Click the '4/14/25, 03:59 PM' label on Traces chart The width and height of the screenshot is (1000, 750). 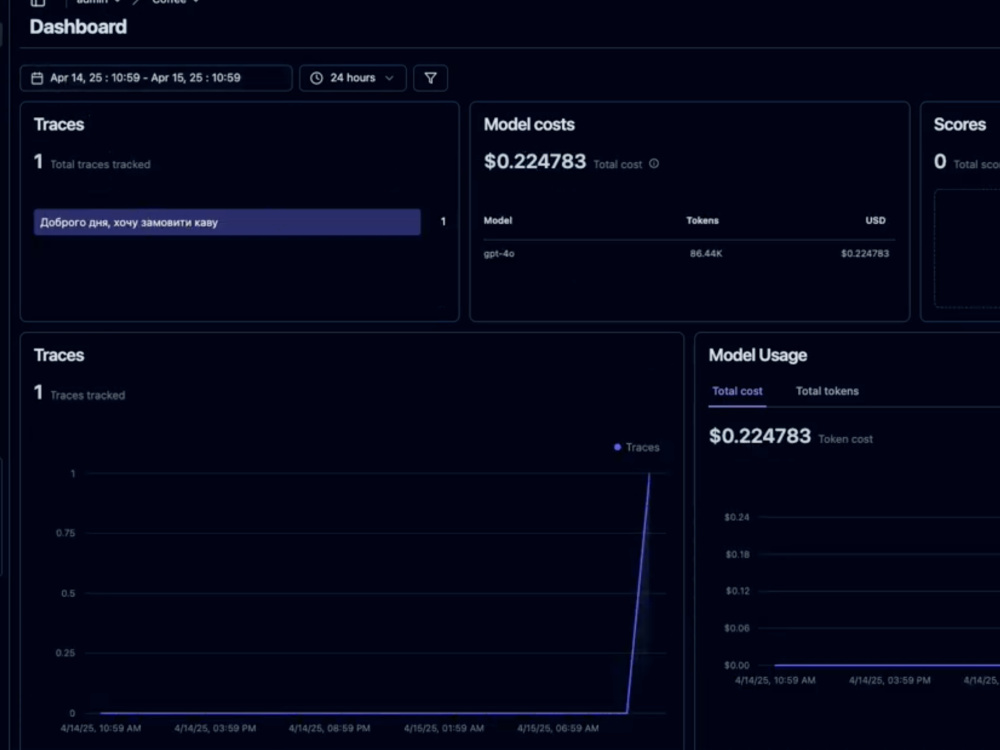pyautogui.click(x=215, y=728)
